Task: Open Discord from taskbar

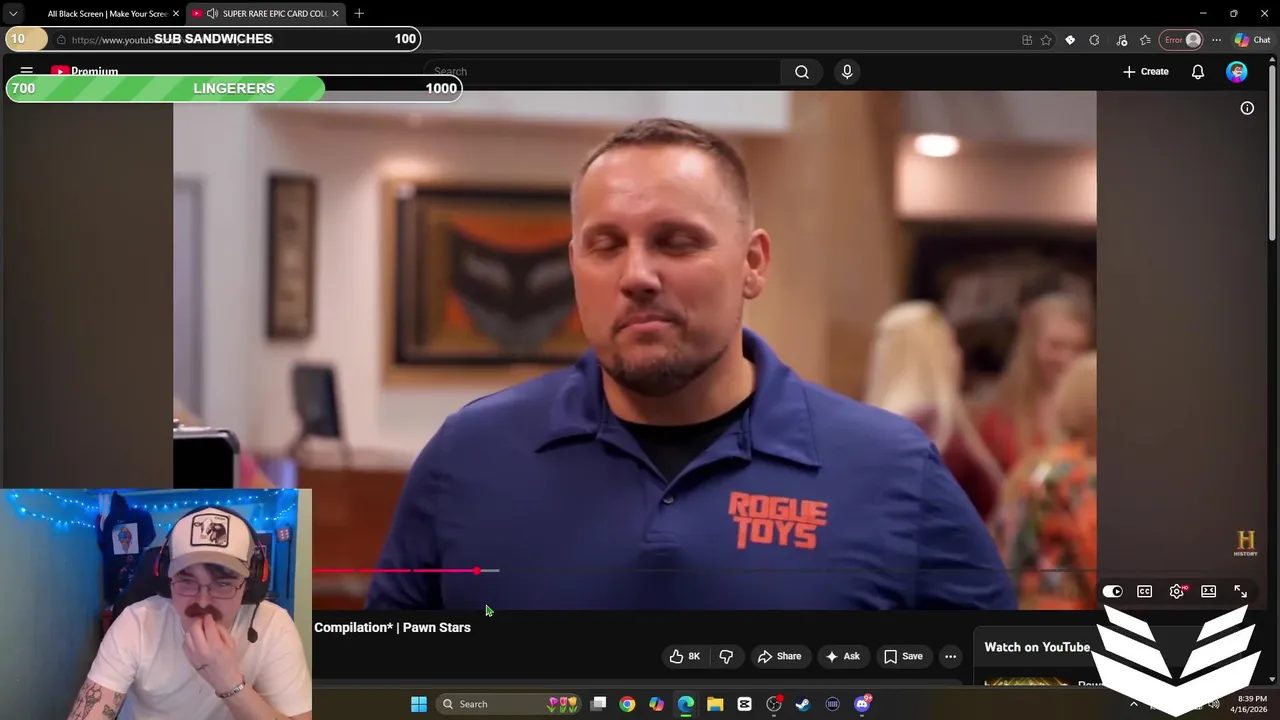Action: point(862,704)
